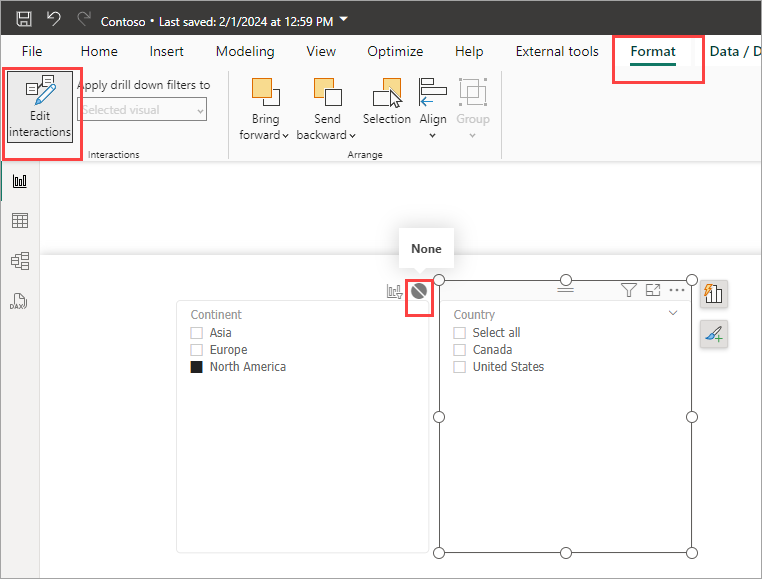Image resolution: width=762 pixels, height=579 pixels.
Task: Select the Optimize ribbon tab
Action: click(x=395, y=52)
